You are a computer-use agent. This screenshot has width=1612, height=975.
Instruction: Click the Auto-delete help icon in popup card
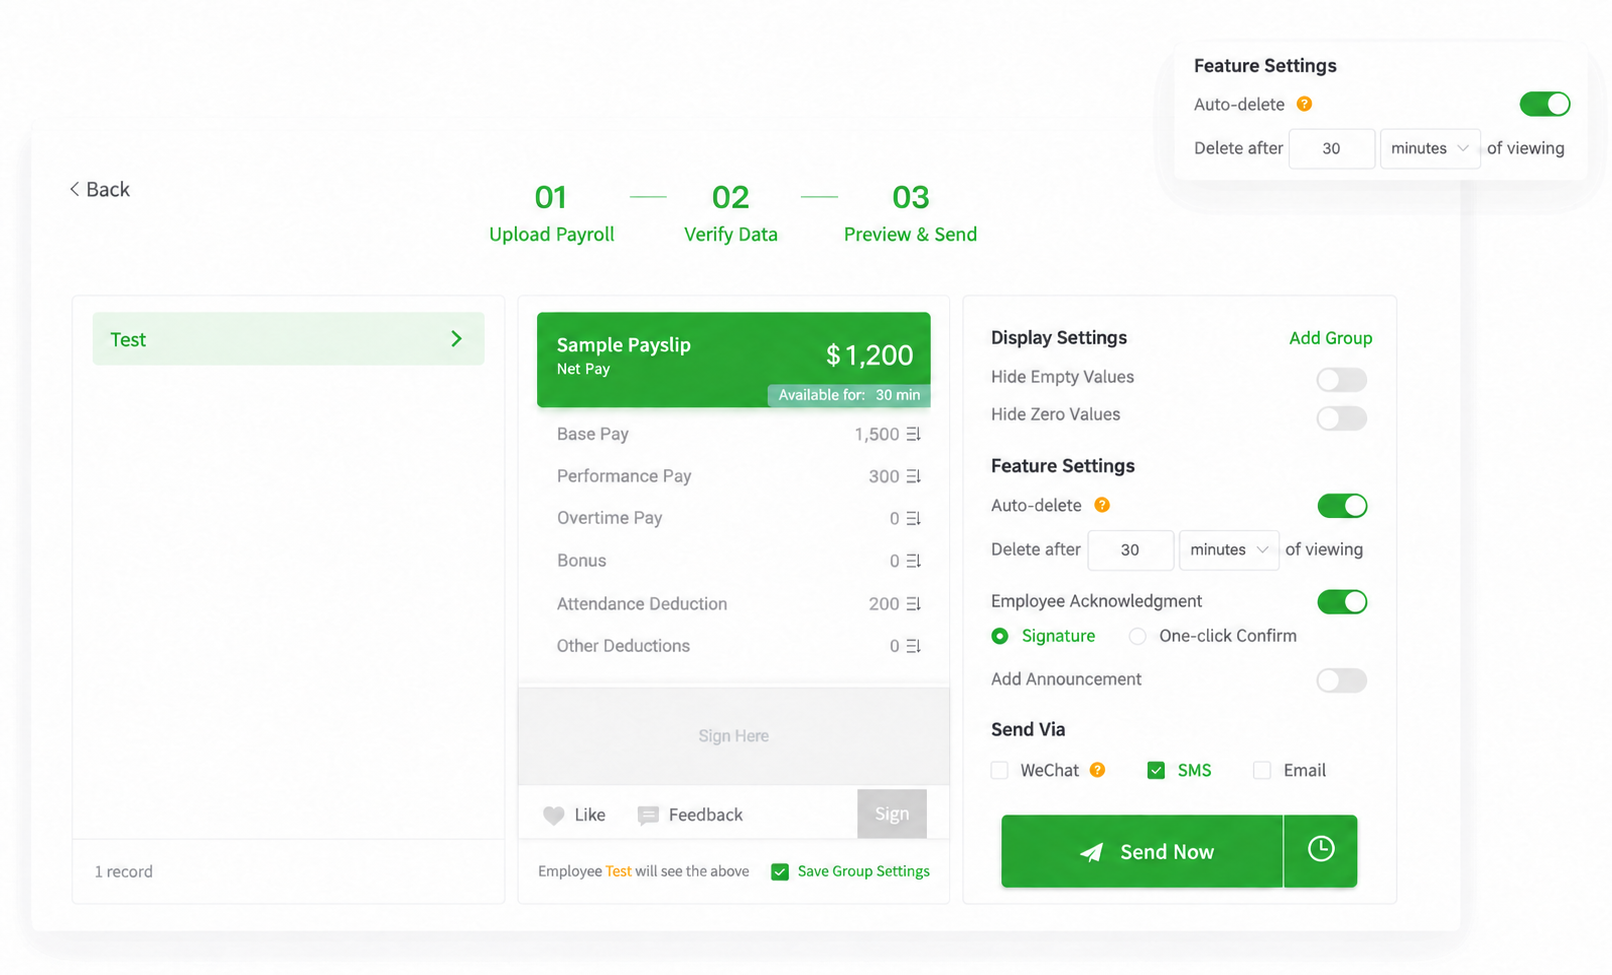pyautogui.click(x=1304, y=104)
